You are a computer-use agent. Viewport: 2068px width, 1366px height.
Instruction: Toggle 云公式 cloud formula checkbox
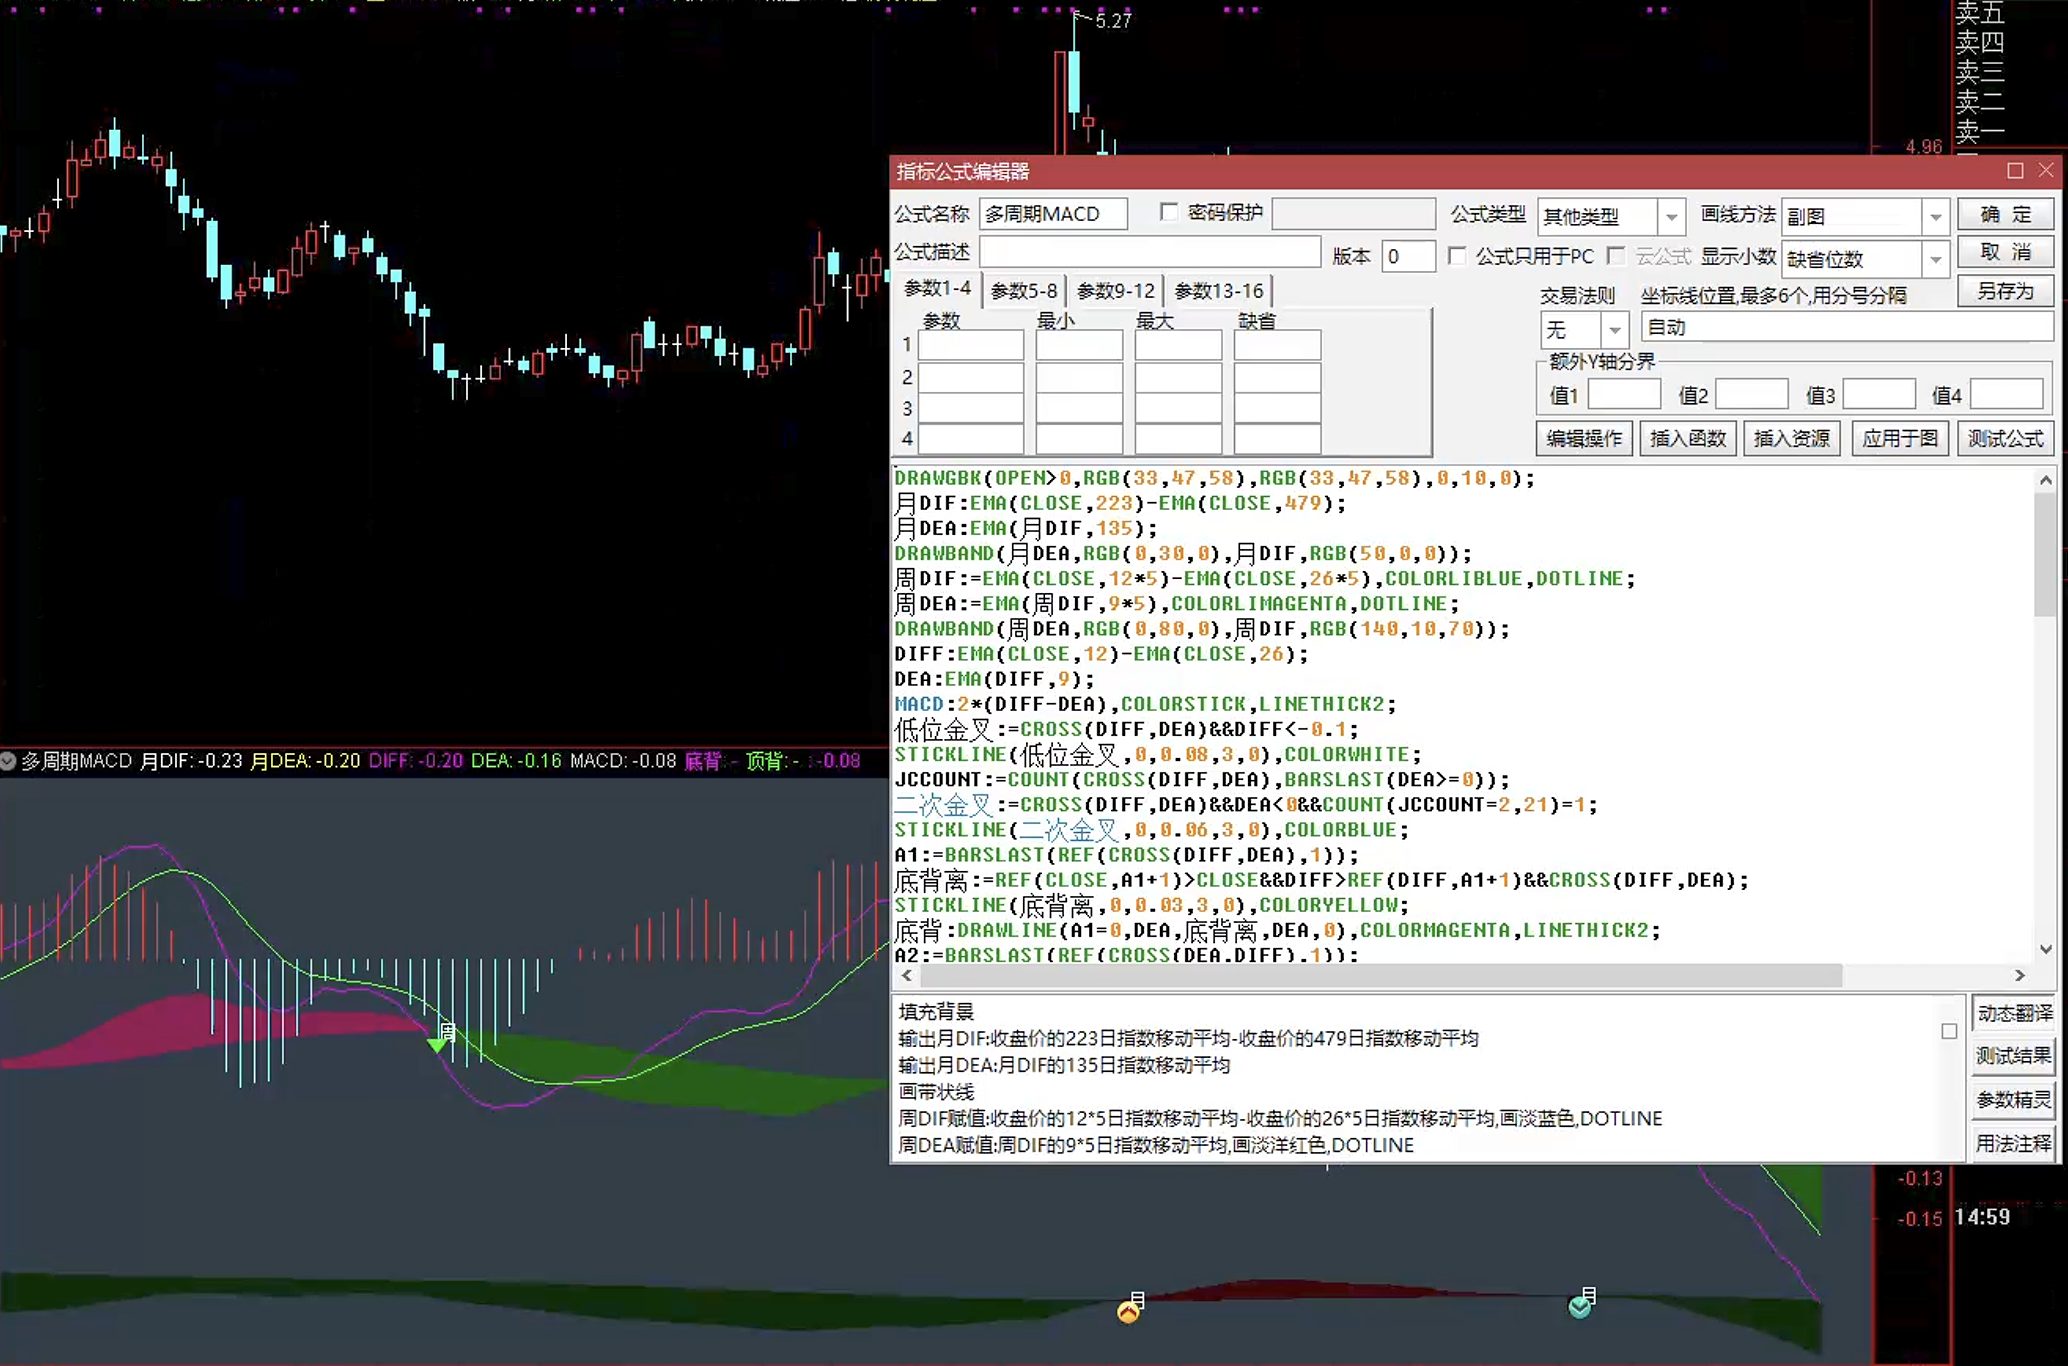coord(1616,256)
